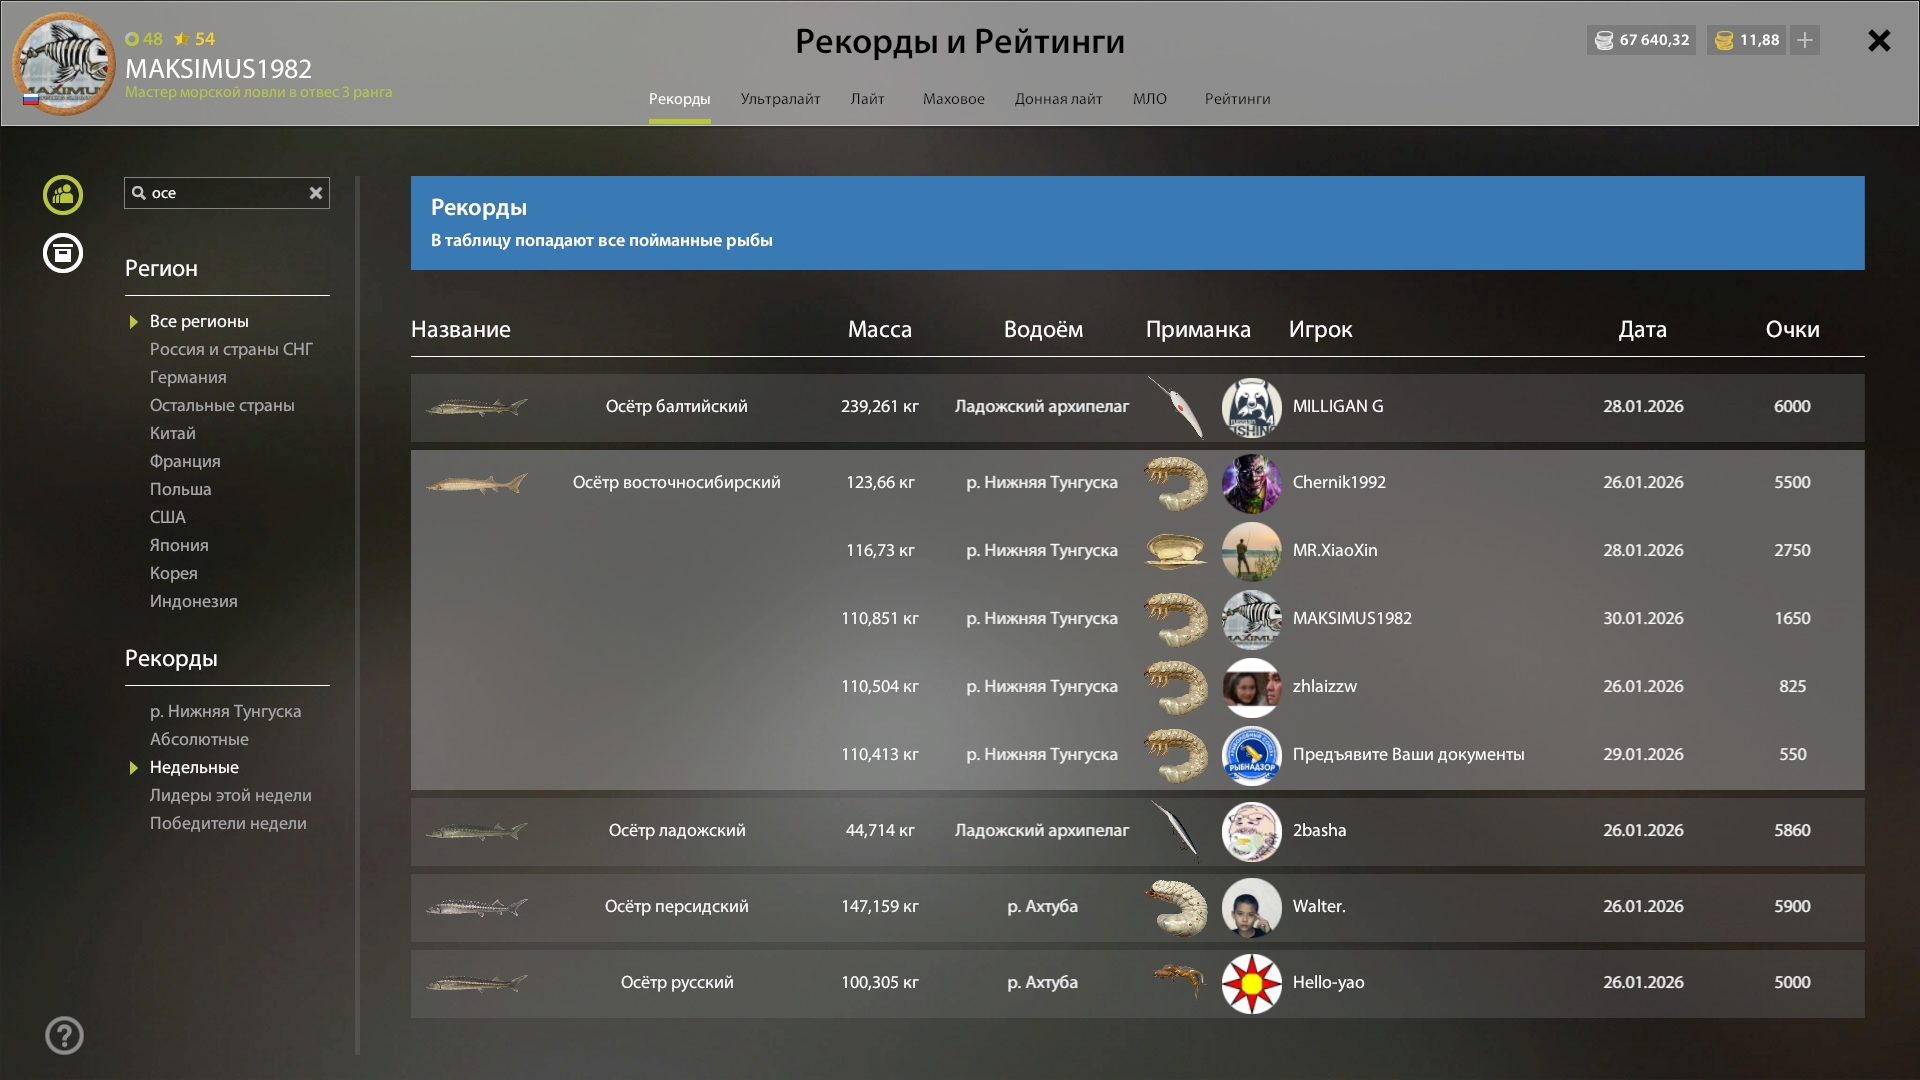This screenshot has width=1920, height=1080.
Task: Select the Япония region
Action: [x=179, y=545]
